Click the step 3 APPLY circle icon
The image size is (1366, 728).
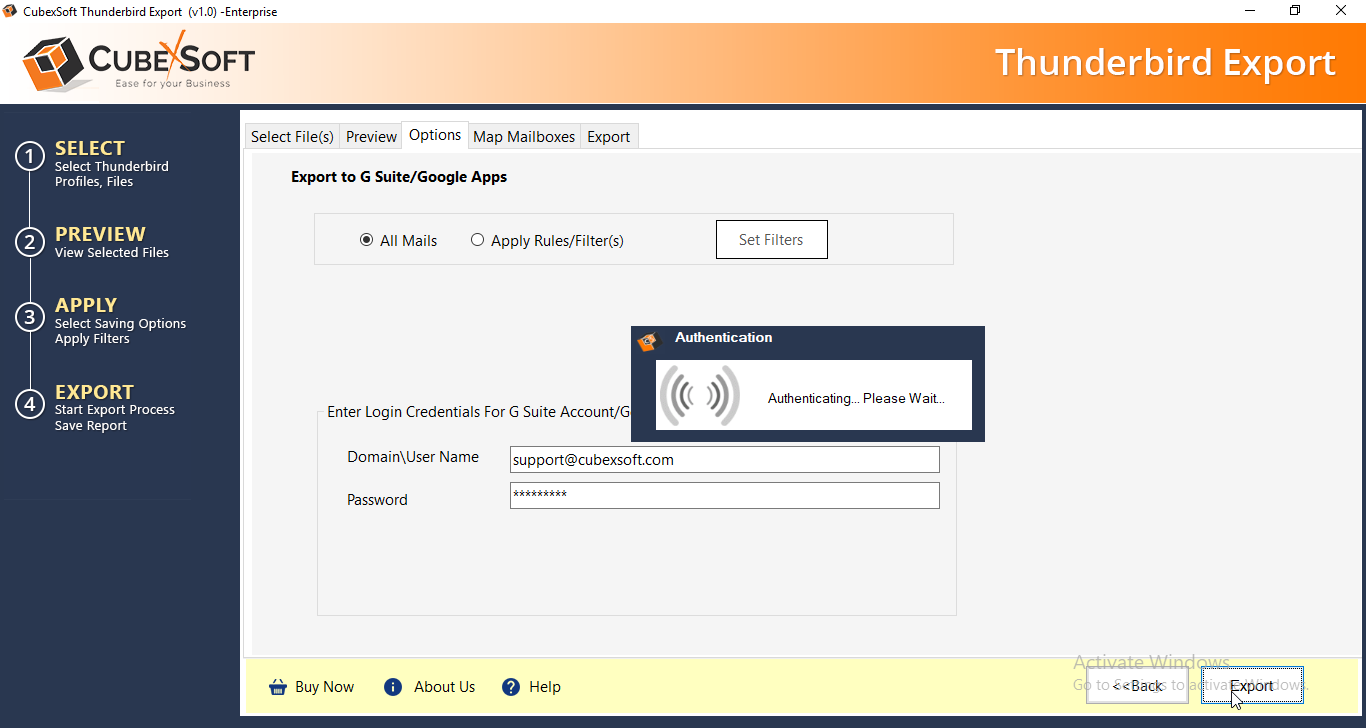pos(30,318)
